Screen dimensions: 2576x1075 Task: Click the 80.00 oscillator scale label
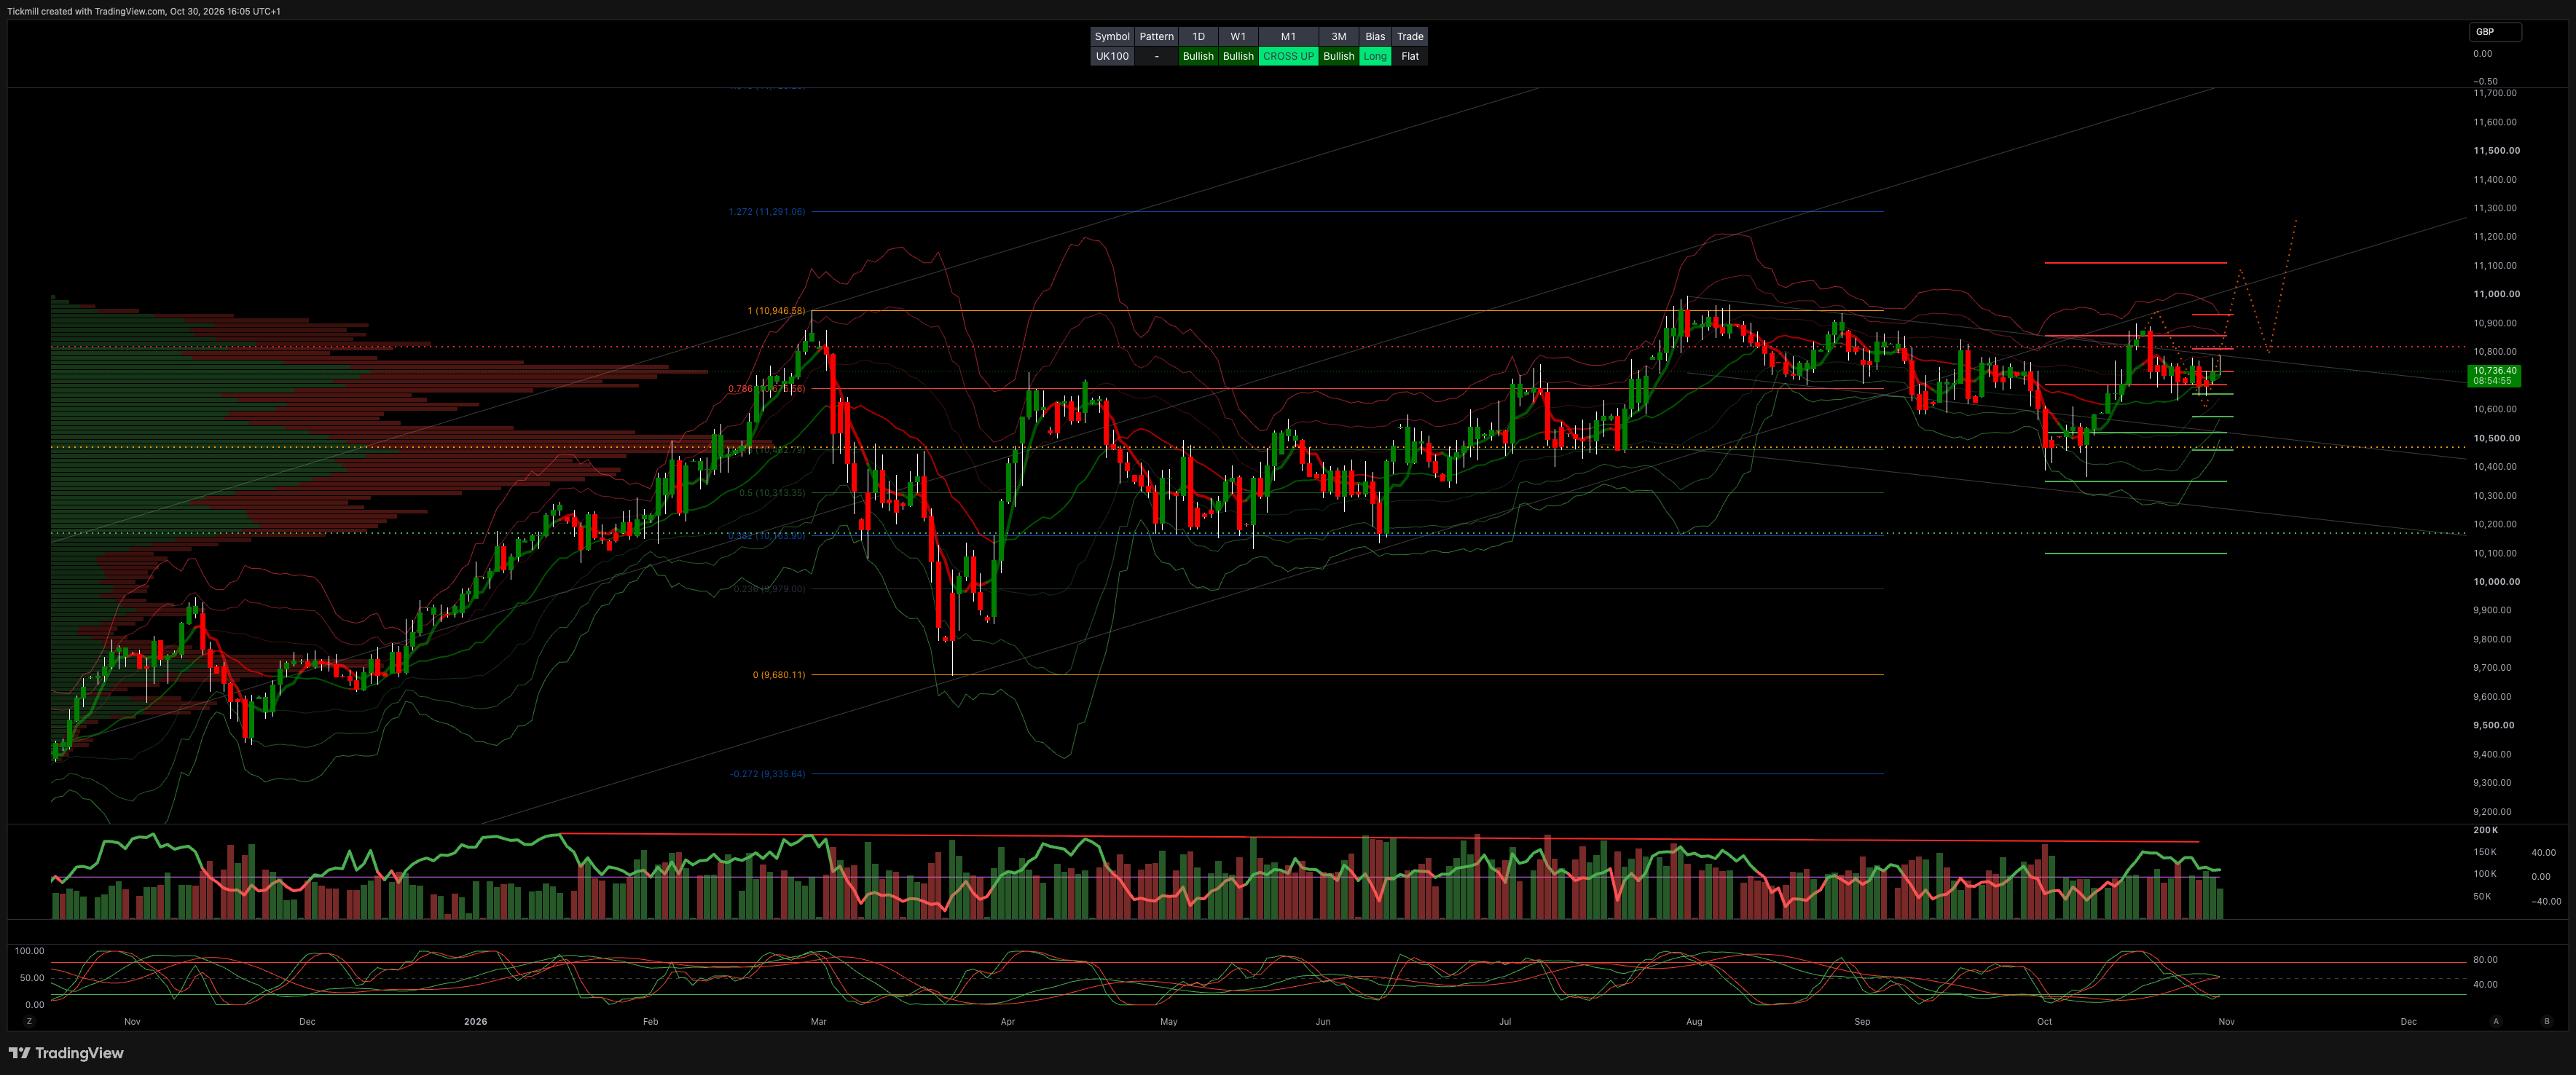[2485, 960]
